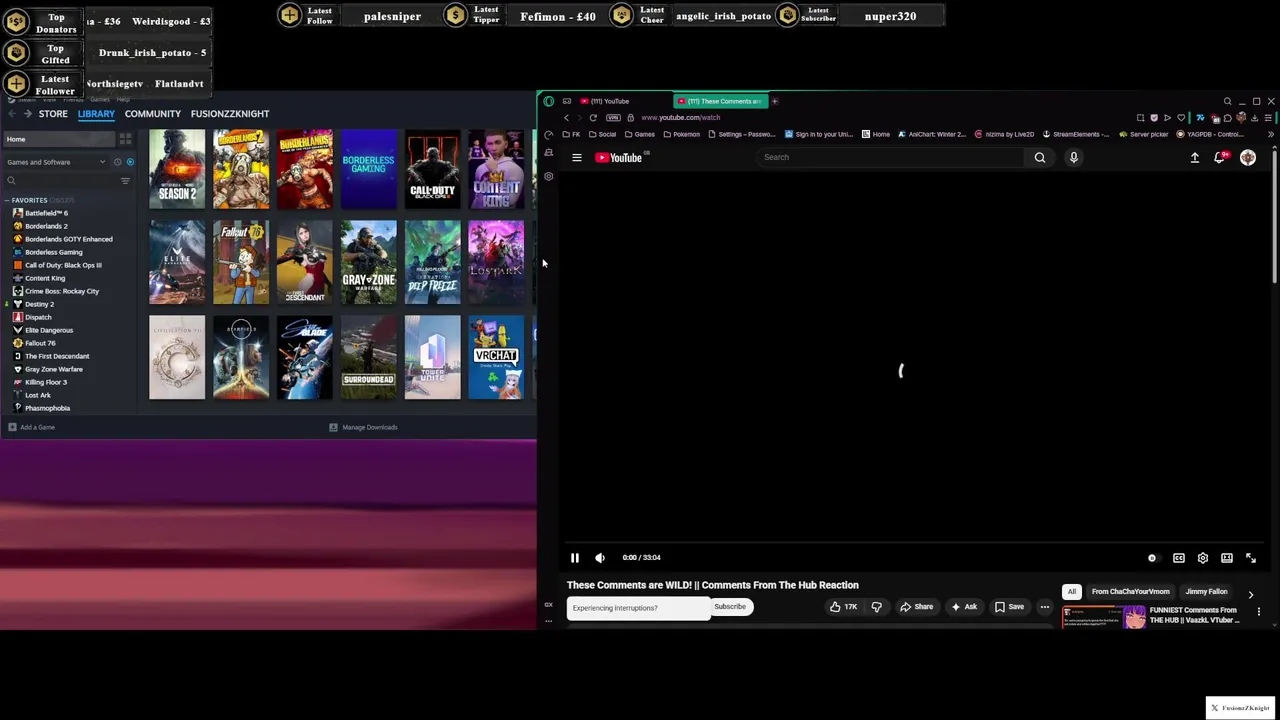The height and width of the screenshot is (720, 1280).
Task: Start voice search with the microphone
Action: tap(1074, 157)
